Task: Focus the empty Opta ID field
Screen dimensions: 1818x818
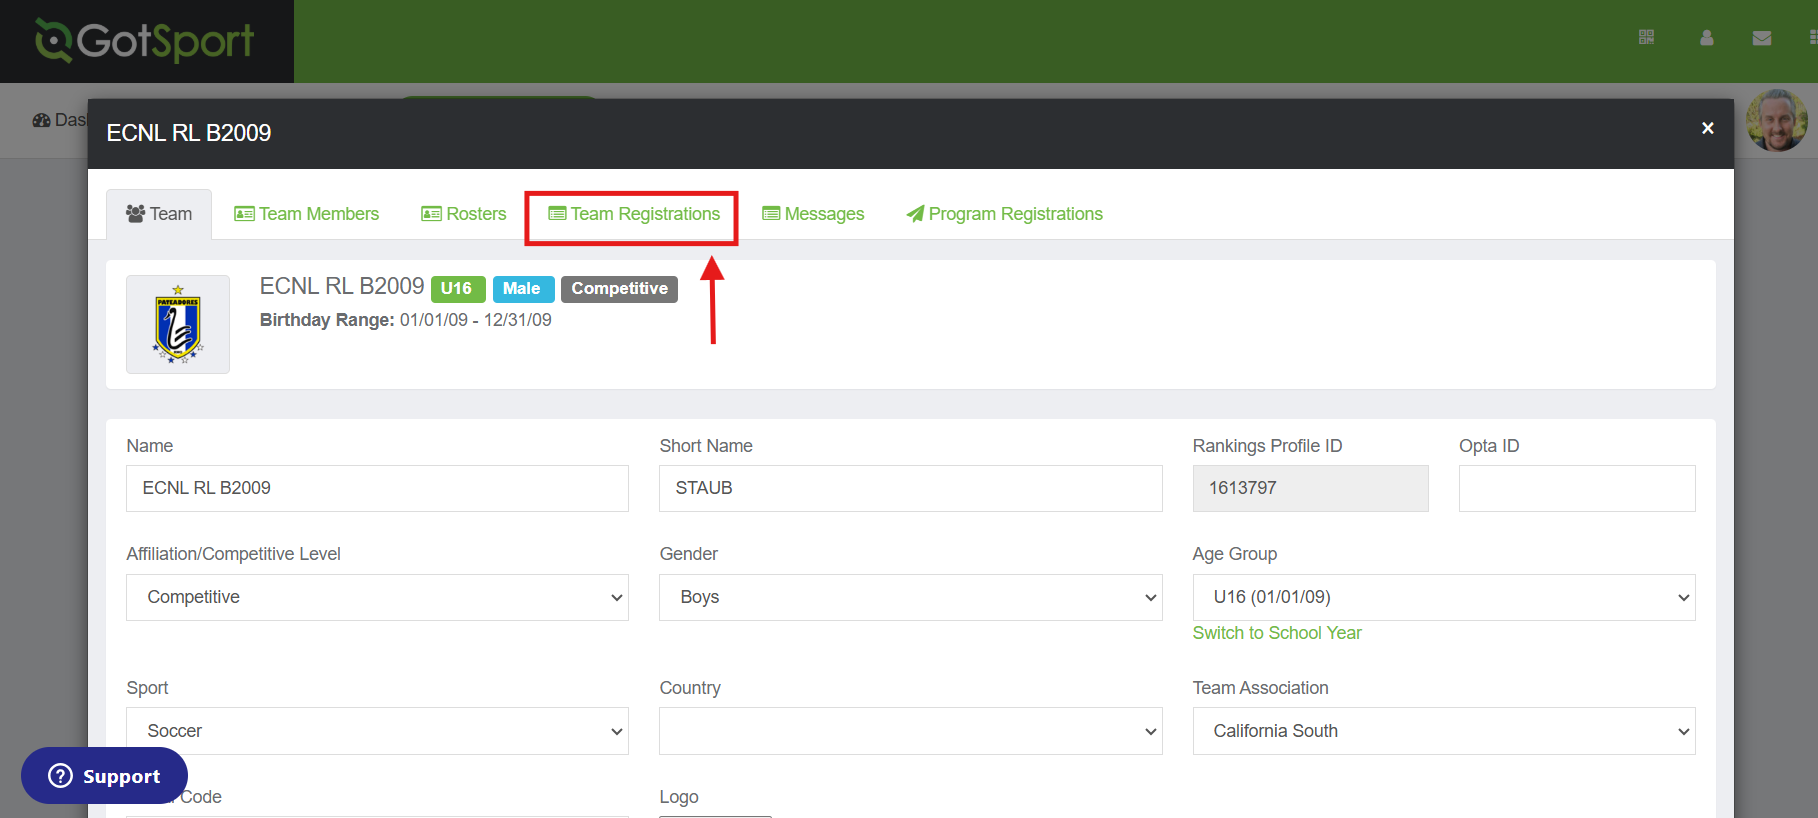Action: 1576,488
